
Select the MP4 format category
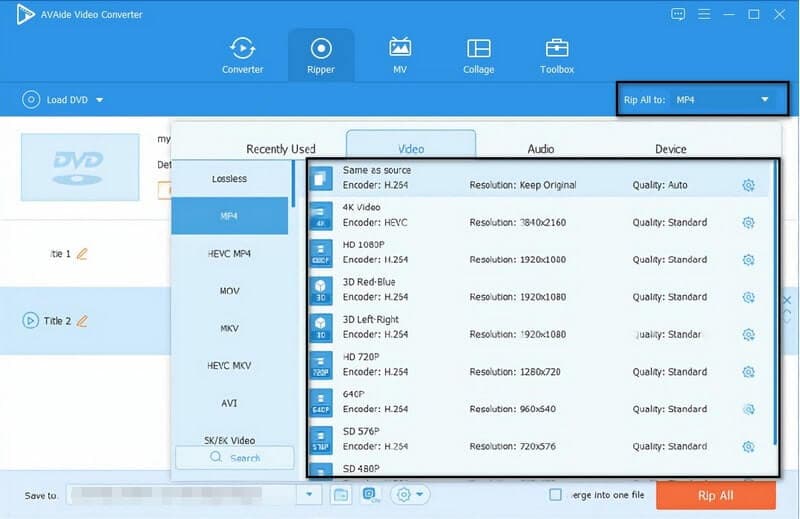click(230, 216)
